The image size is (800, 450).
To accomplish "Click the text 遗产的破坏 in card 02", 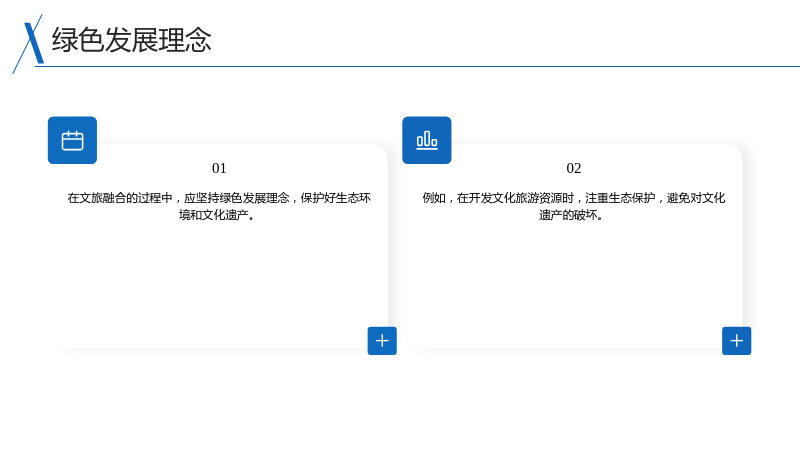I will [568, 215].
